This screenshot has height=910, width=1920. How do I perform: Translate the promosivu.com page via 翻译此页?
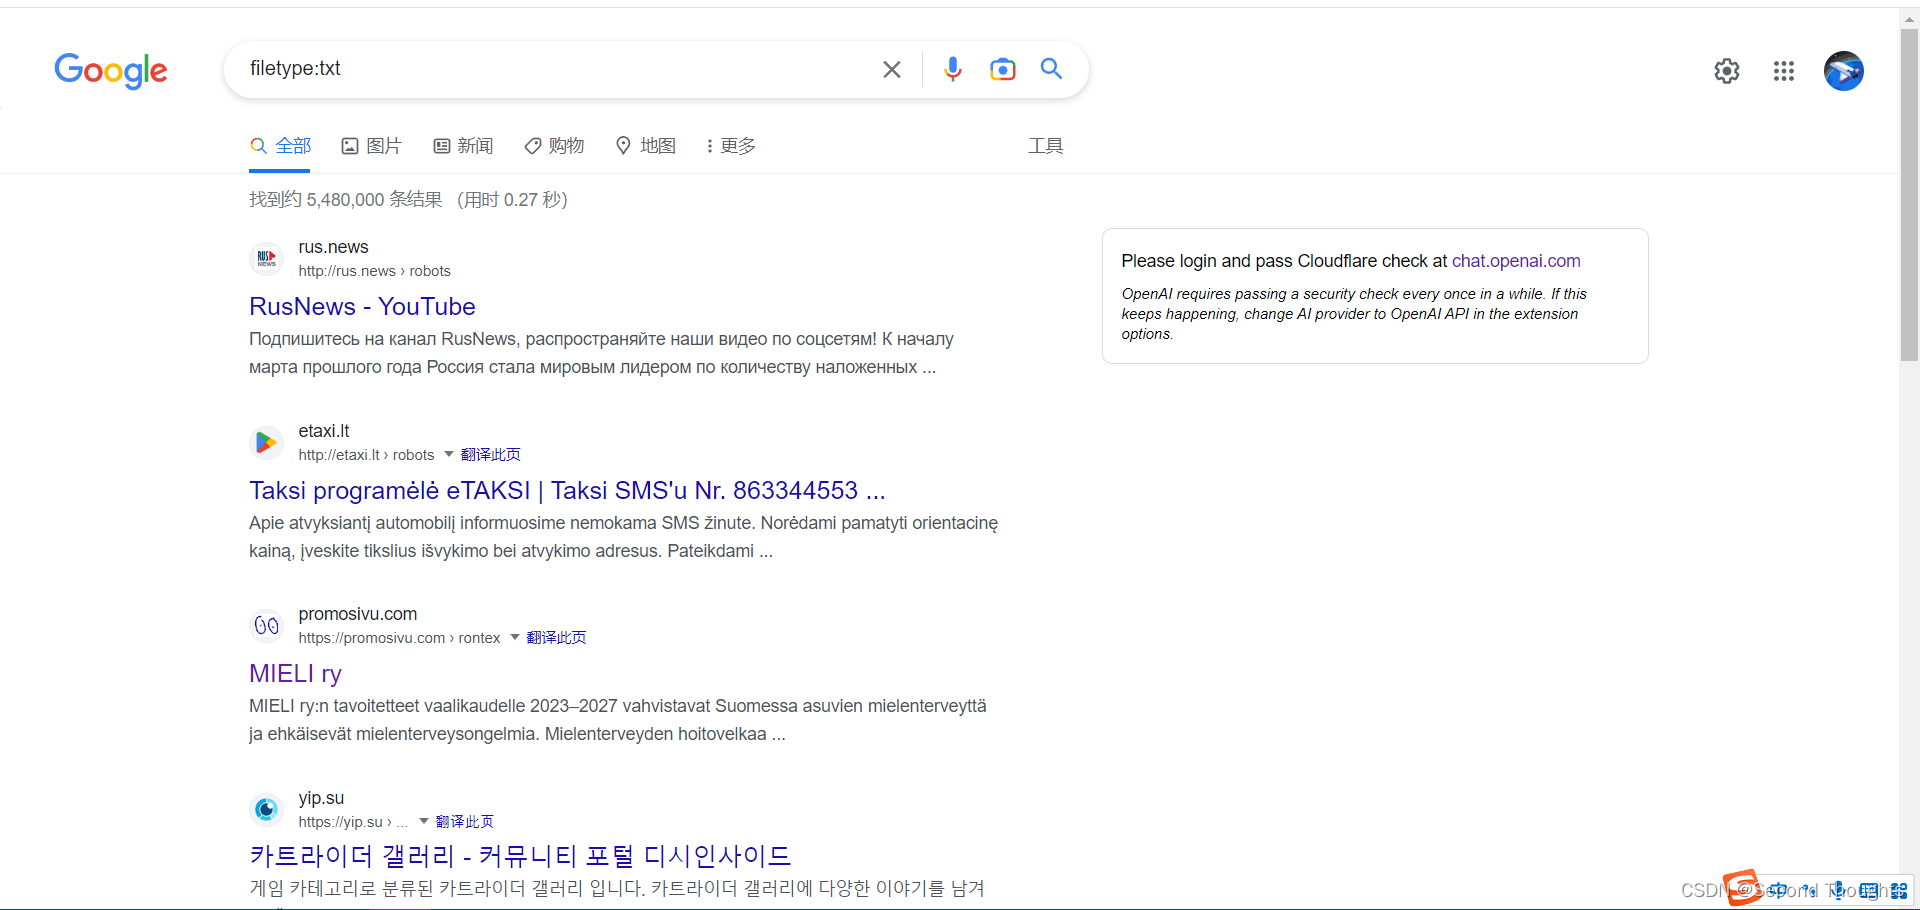click(x=557, y=638)
